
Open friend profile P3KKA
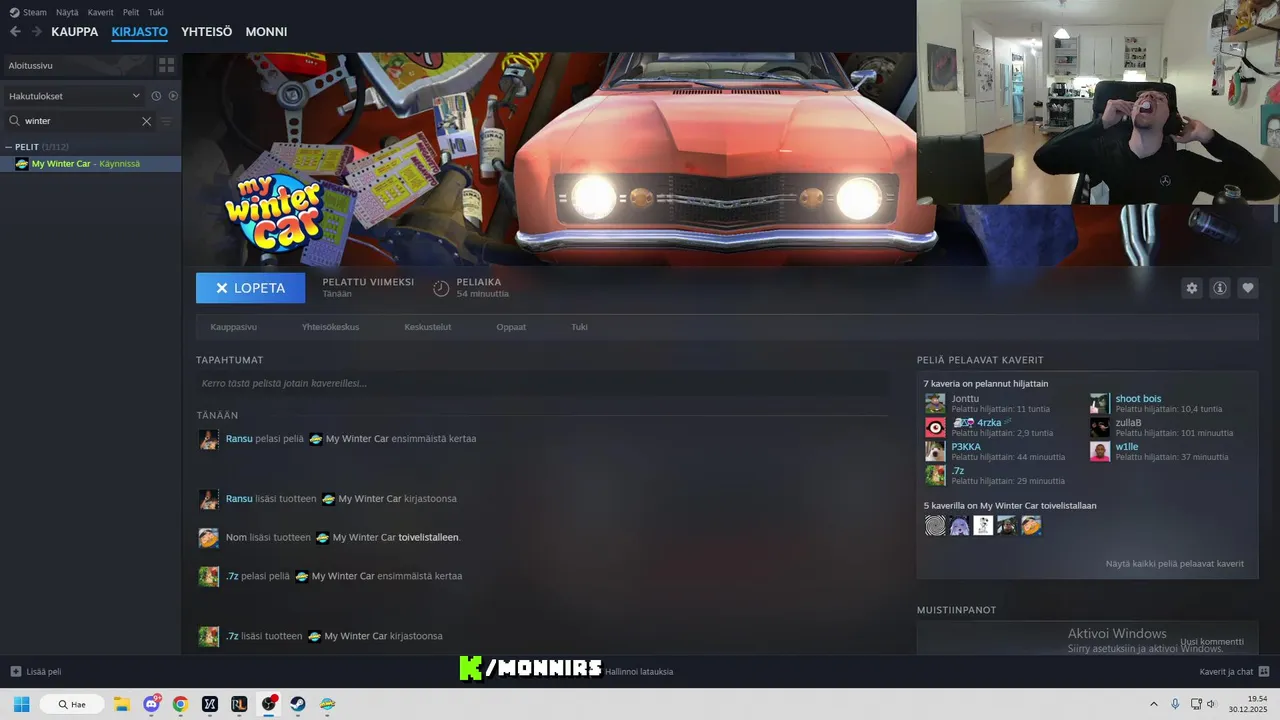tap(966, 447)
